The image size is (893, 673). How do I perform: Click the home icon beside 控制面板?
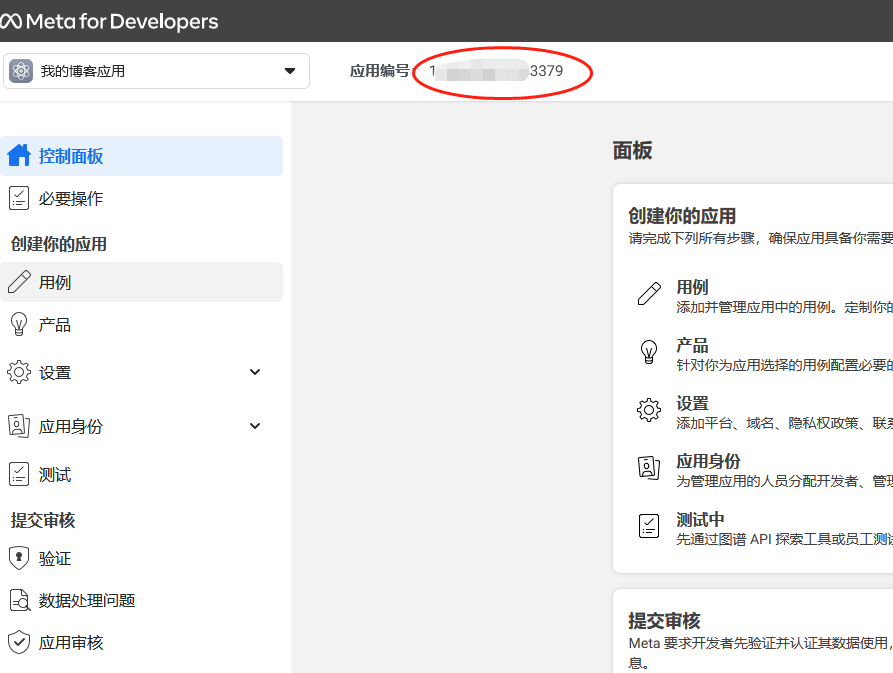tap(19, 155)
